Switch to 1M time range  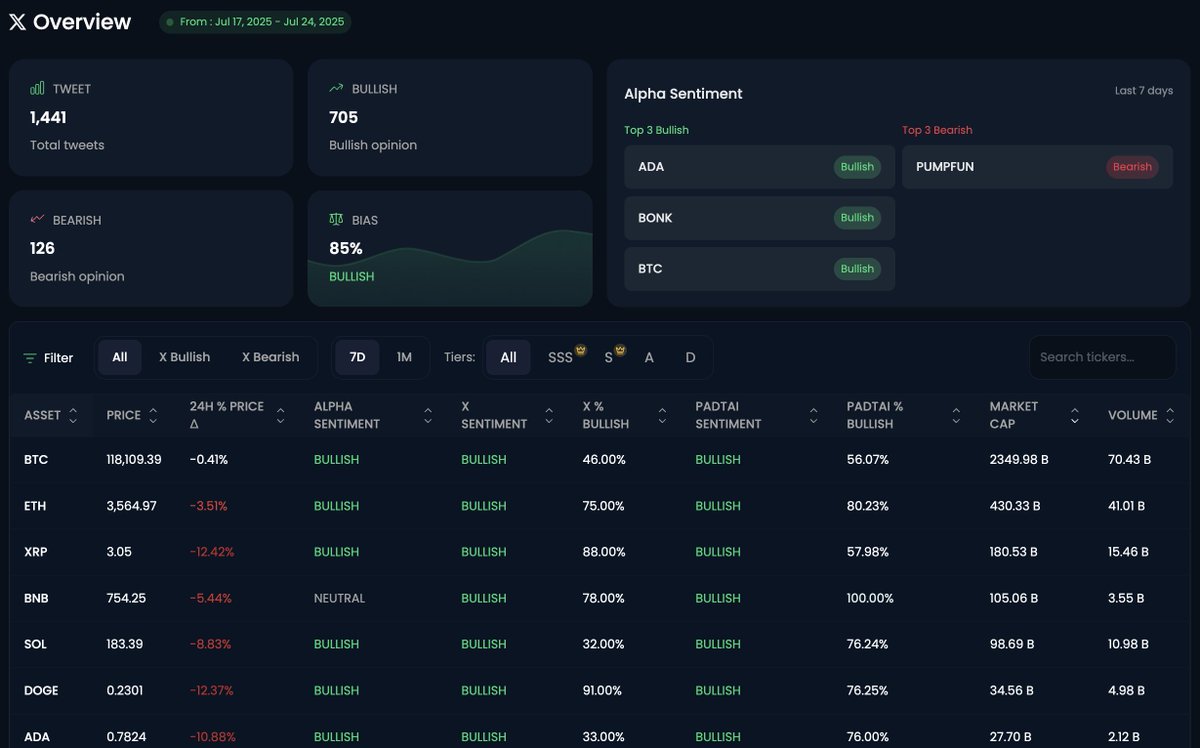(x=404, y=357)
